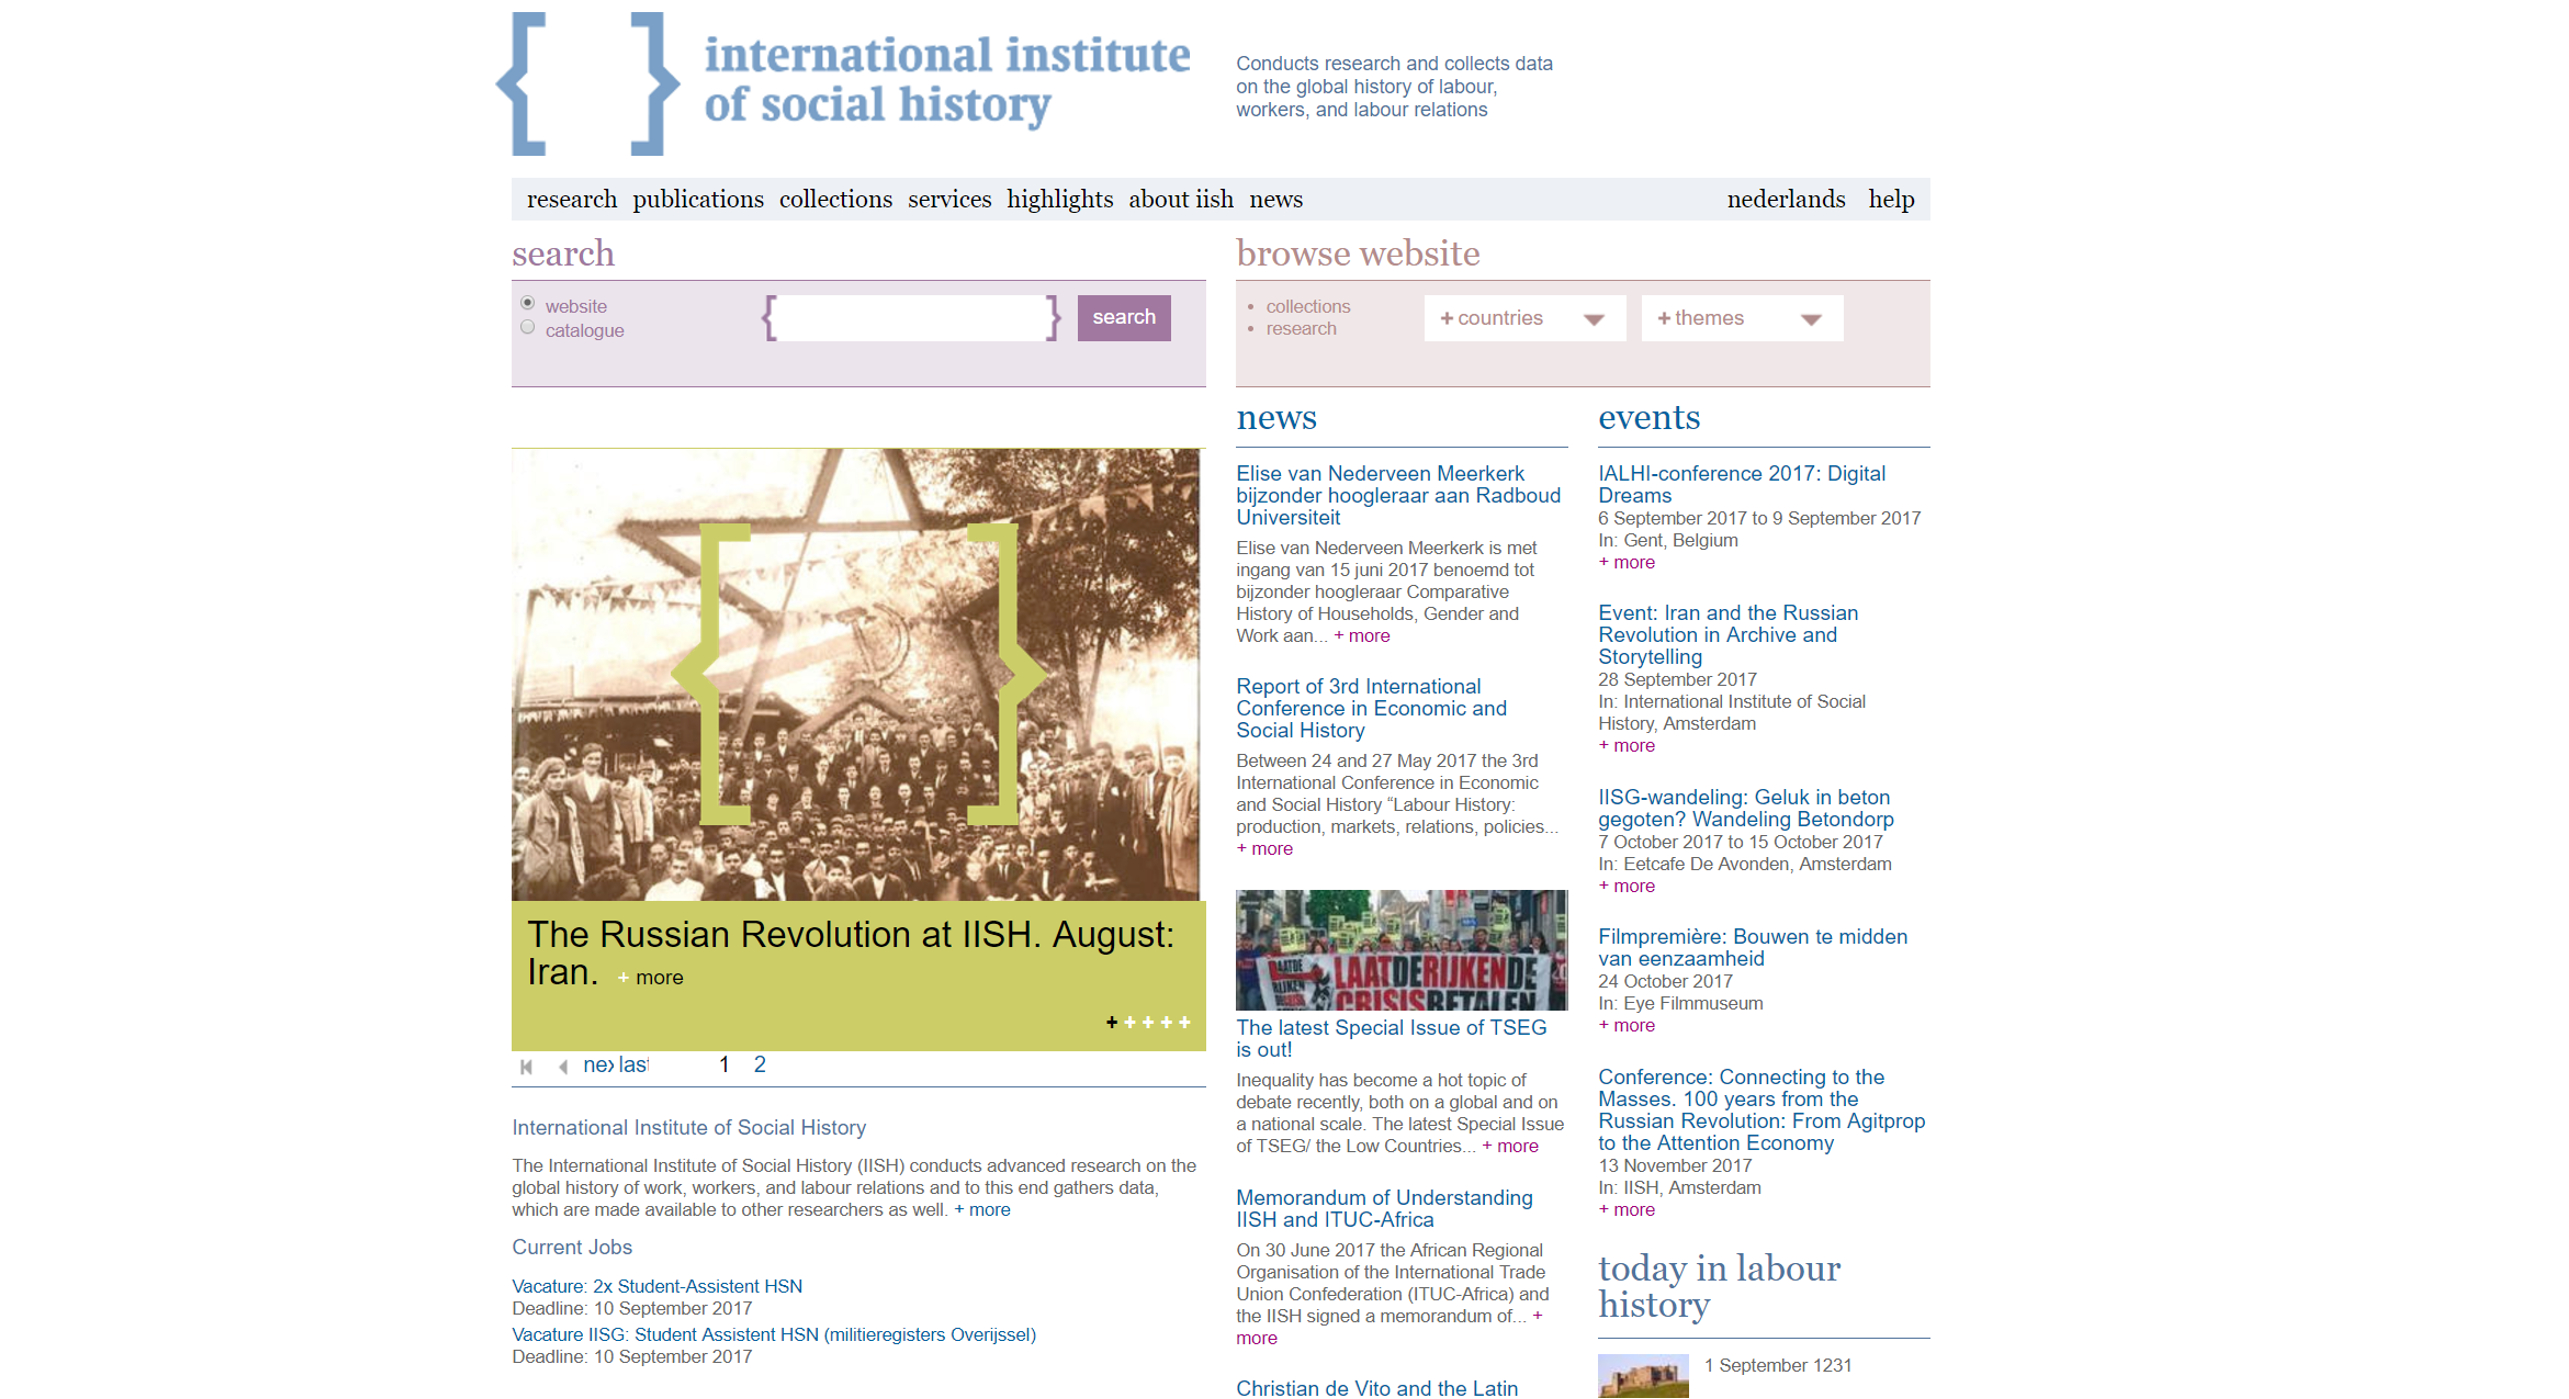Click more after Elise van Nederveen summary
Image resolution: width=2569 pixels, height=1399 pixels.
(x=1361, y=635)
